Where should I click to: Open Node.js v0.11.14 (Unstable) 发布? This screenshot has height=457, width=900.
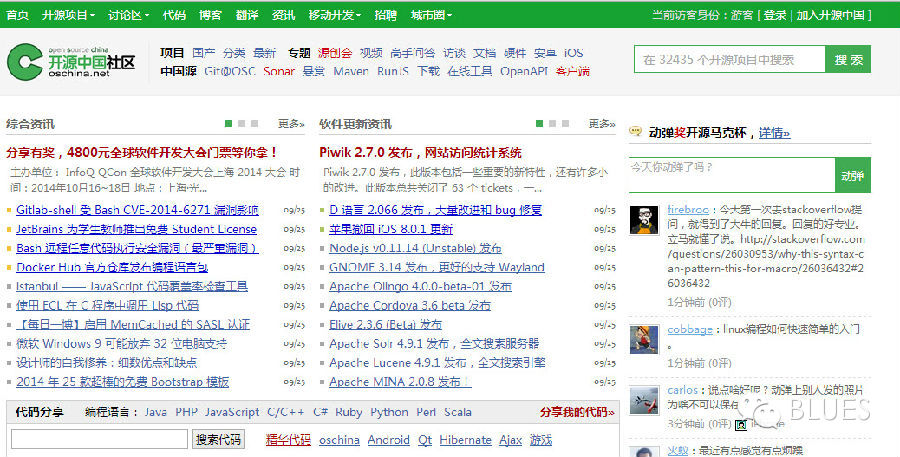[415, 249]
